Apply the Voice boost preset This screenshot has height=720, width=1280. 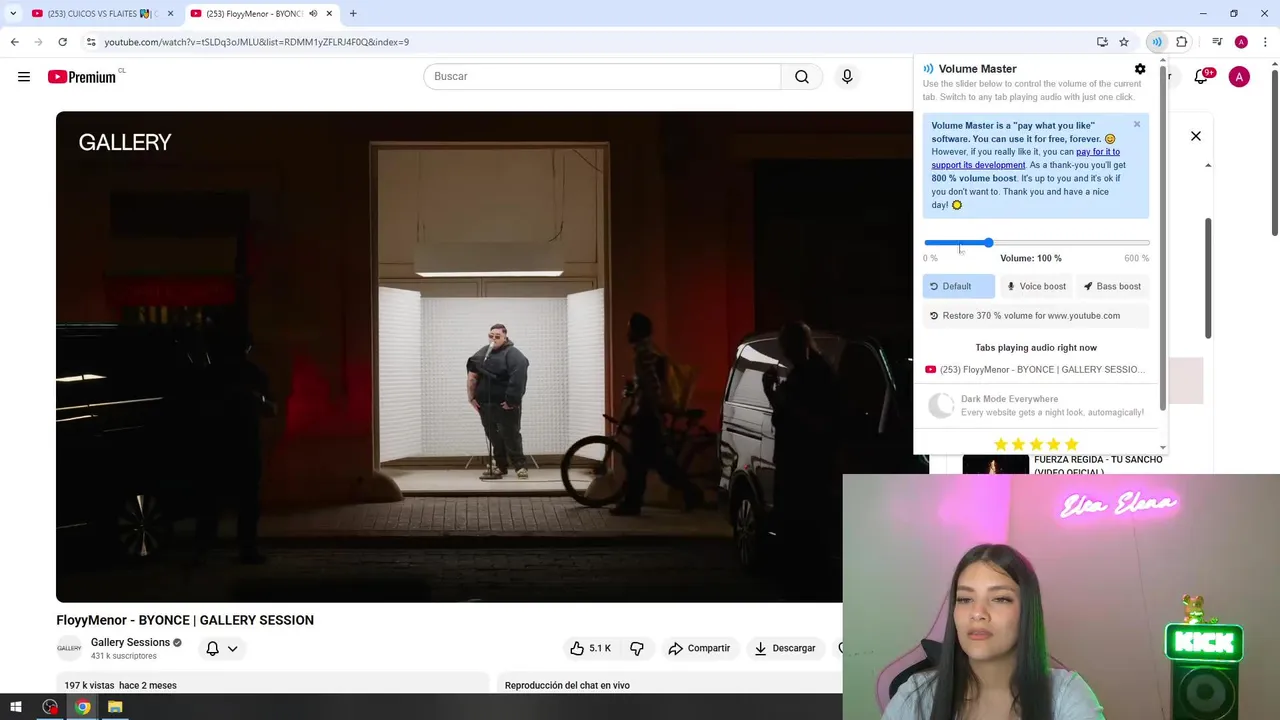tap(1036, 286)
